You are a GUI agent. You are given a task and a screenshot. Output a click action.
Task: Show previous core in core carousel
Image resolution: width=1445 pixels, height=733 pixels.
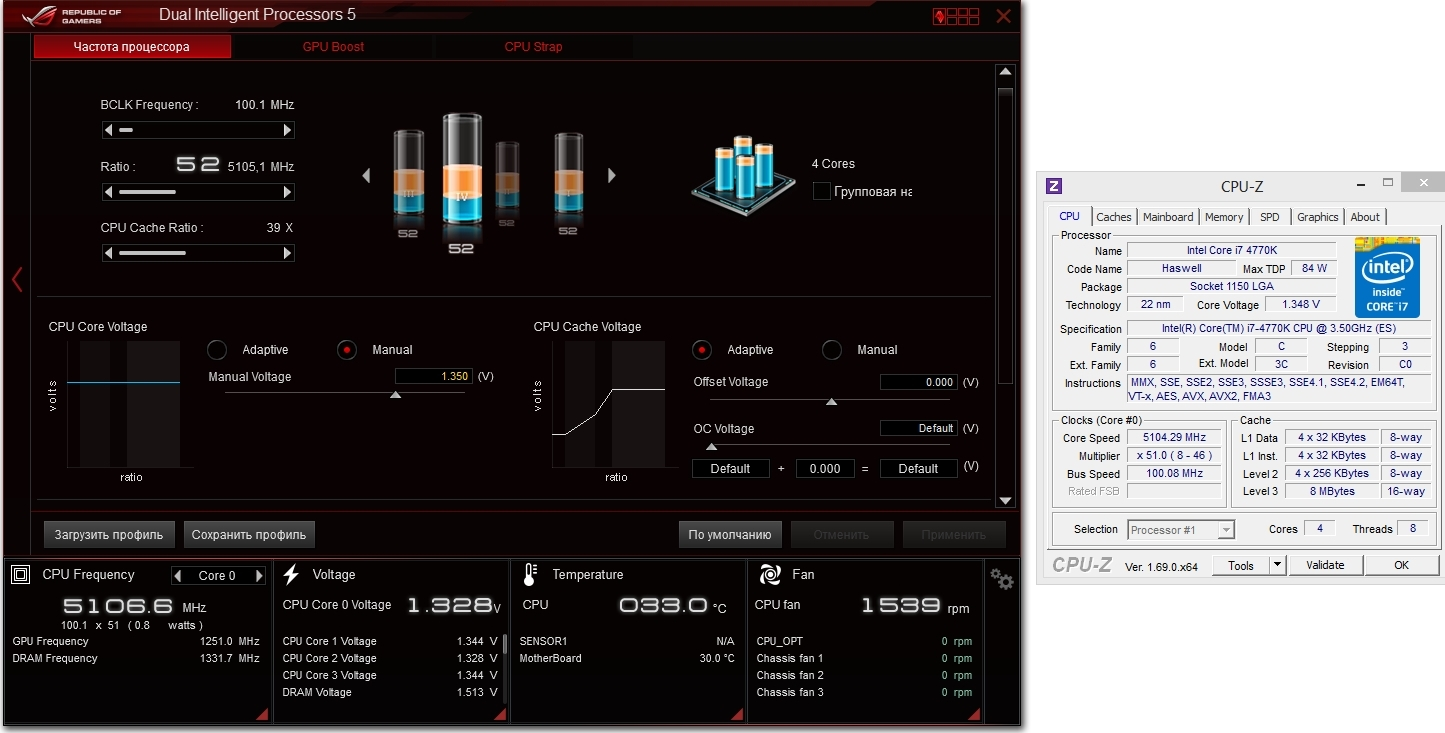(x=366, y=175)
